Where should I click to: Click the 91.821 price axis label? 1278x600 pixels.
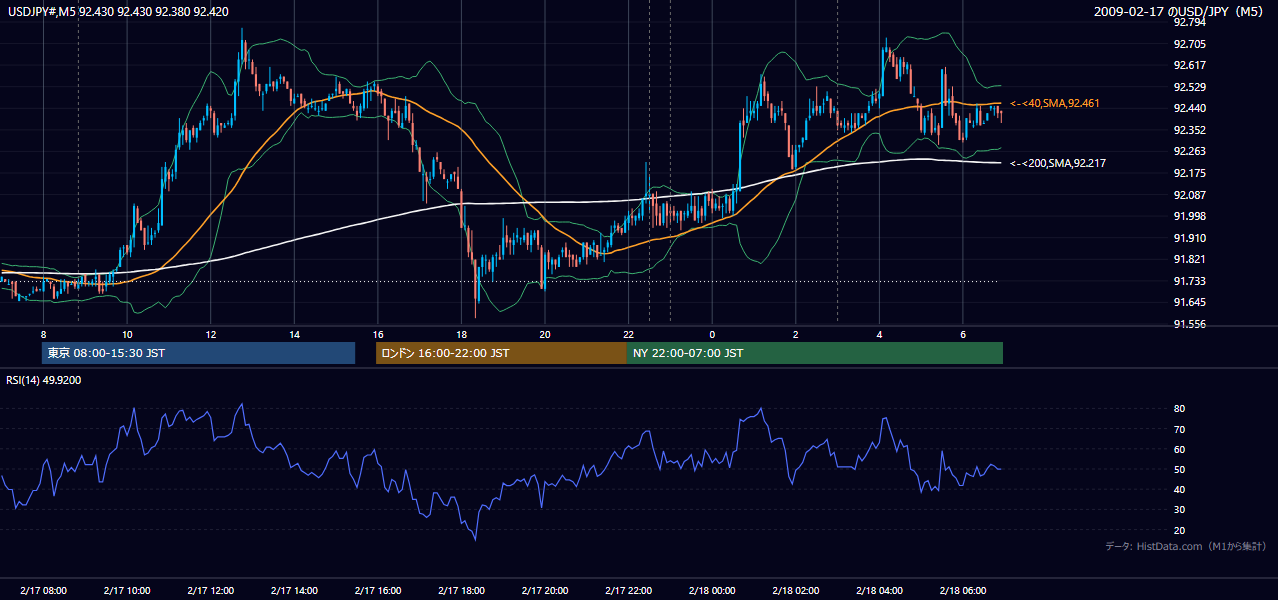pos(1190,259)
